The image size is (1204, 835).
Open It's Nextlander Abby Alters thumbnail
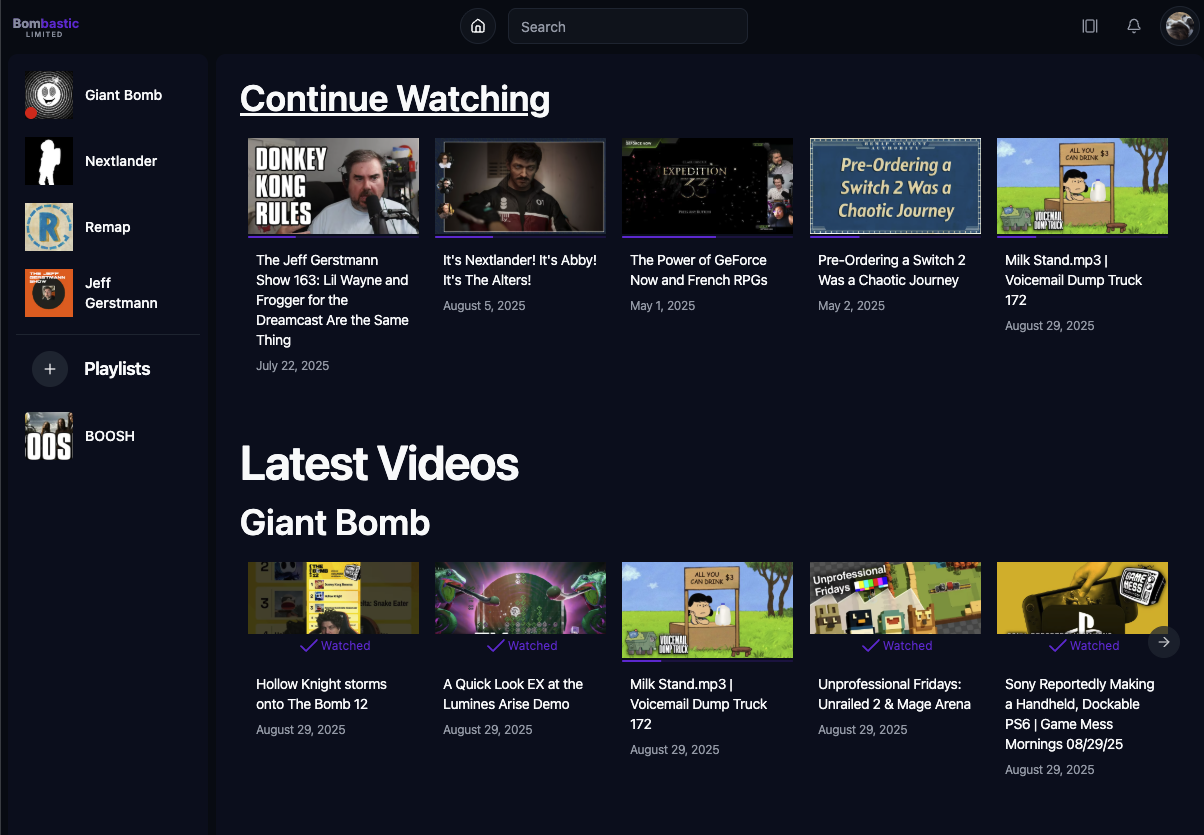click(x=520, y=186)
